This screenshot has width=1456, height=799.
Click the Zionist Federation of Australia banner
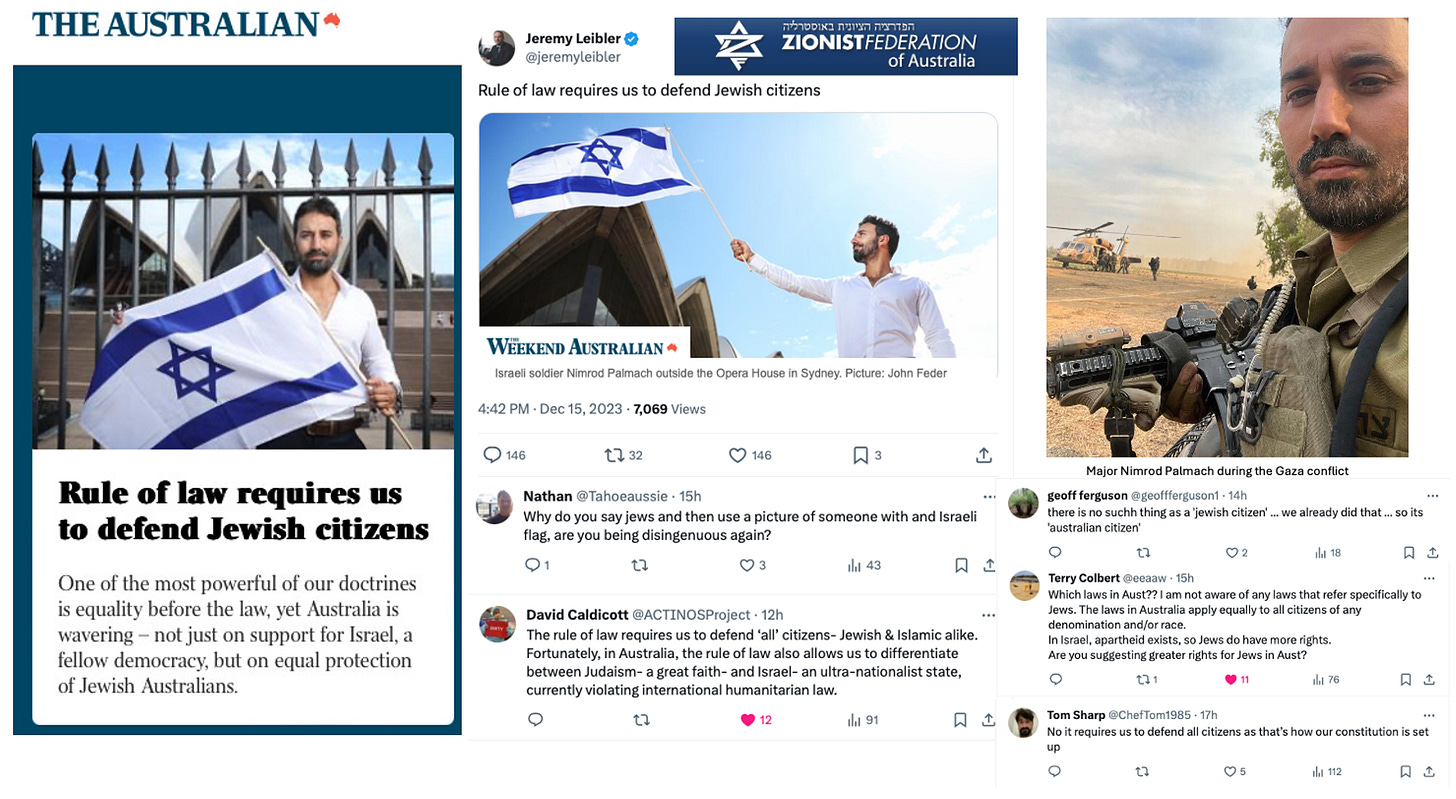coord(846,46)
